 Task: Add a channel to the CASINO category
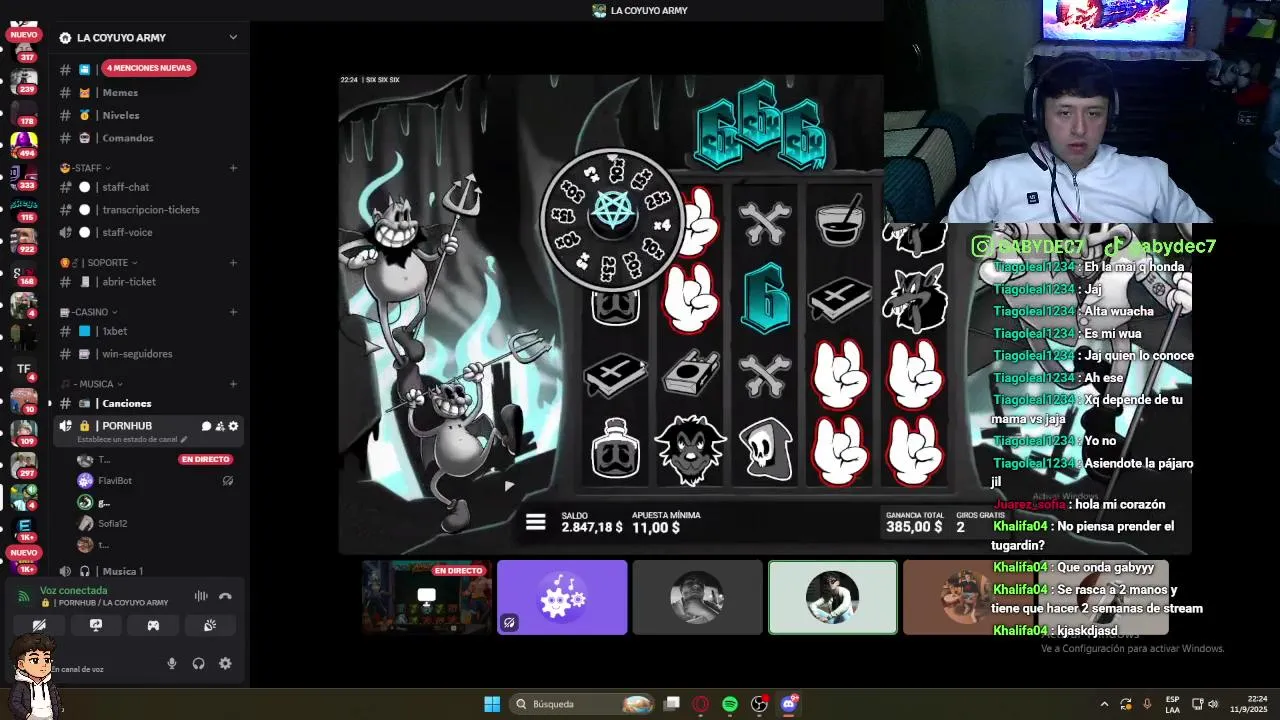(x=233, y=312)
